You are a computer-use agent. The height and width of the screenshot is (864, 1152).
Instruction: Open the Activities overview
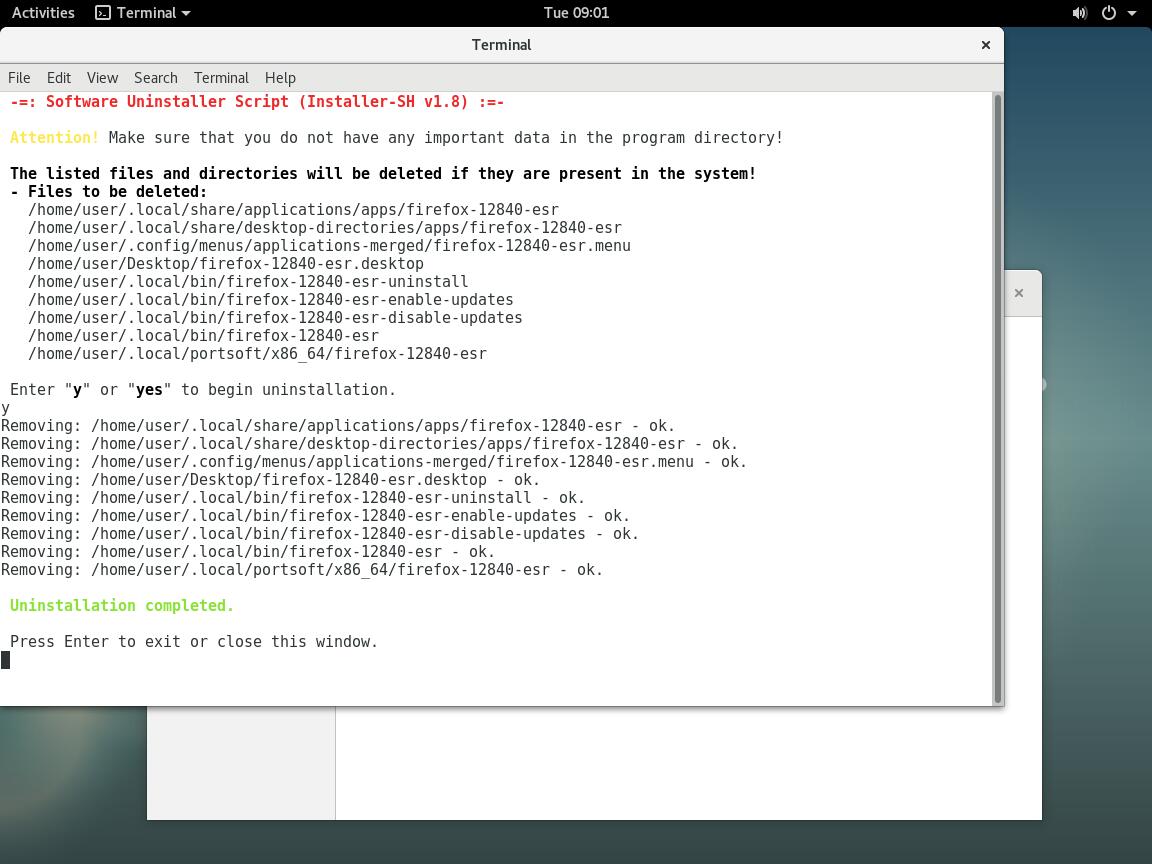tap(43, 12)
